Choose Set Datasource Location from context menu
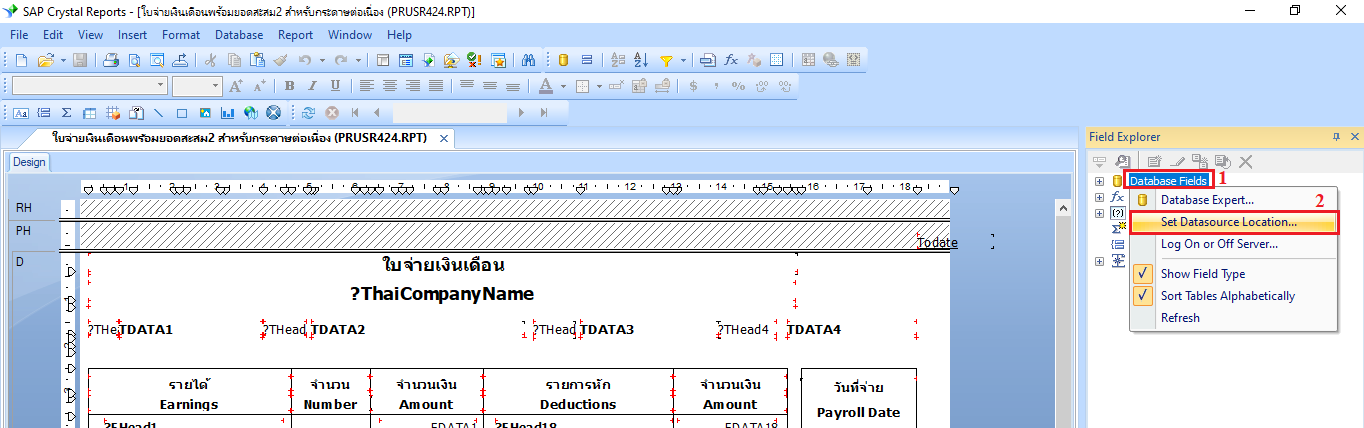 coord(1228,222)
